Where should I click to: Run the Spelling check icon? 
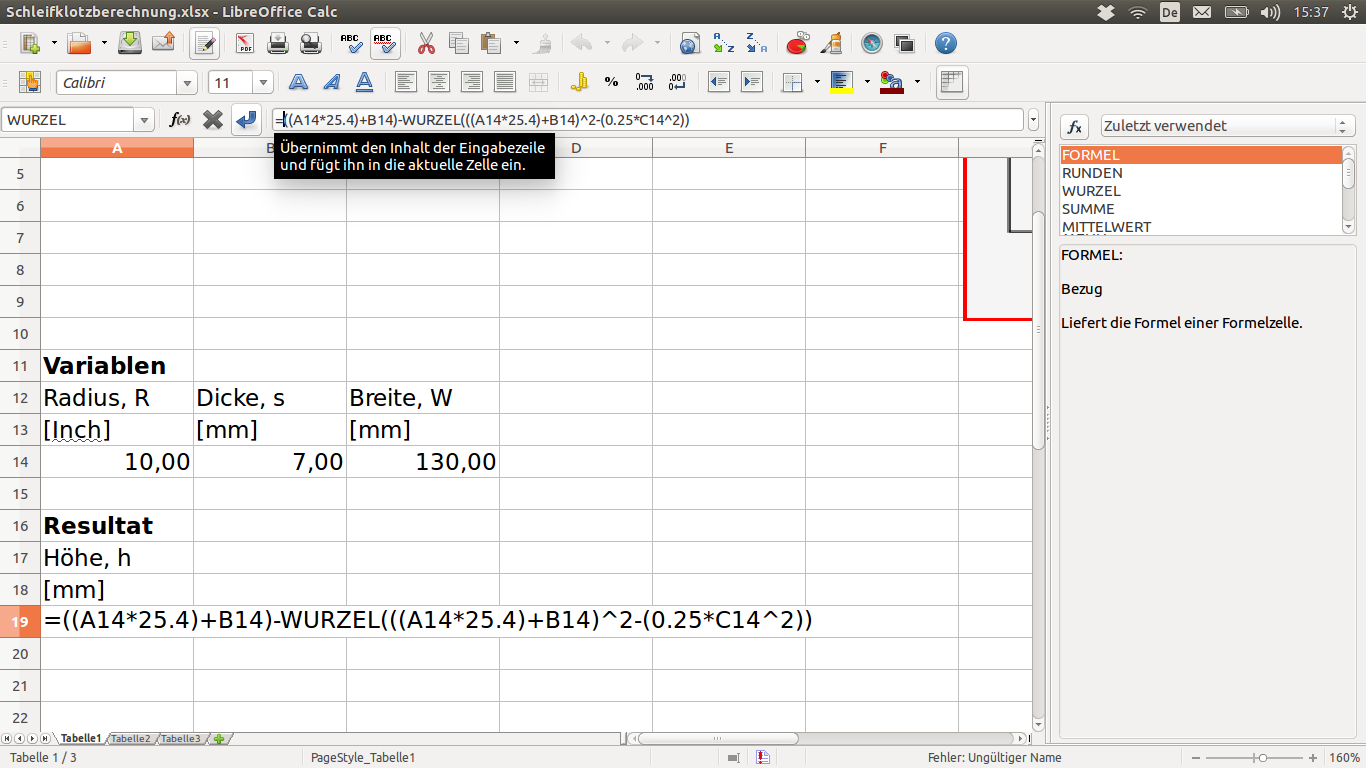pos(351,44)
